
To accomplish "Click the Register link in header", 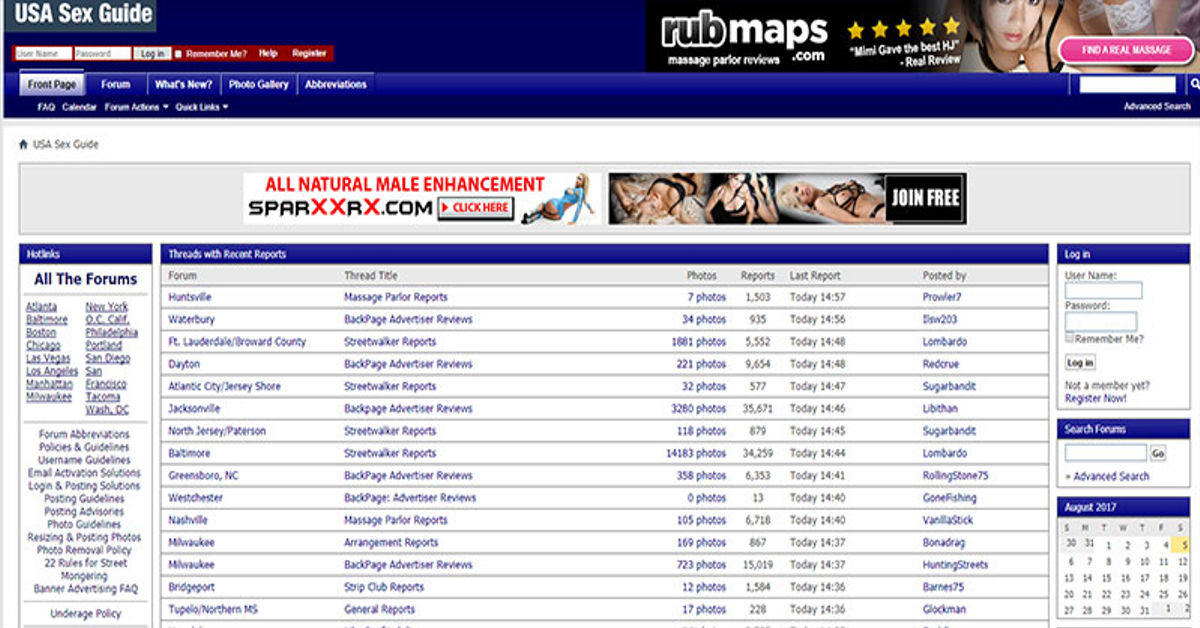I will point(309,53).
